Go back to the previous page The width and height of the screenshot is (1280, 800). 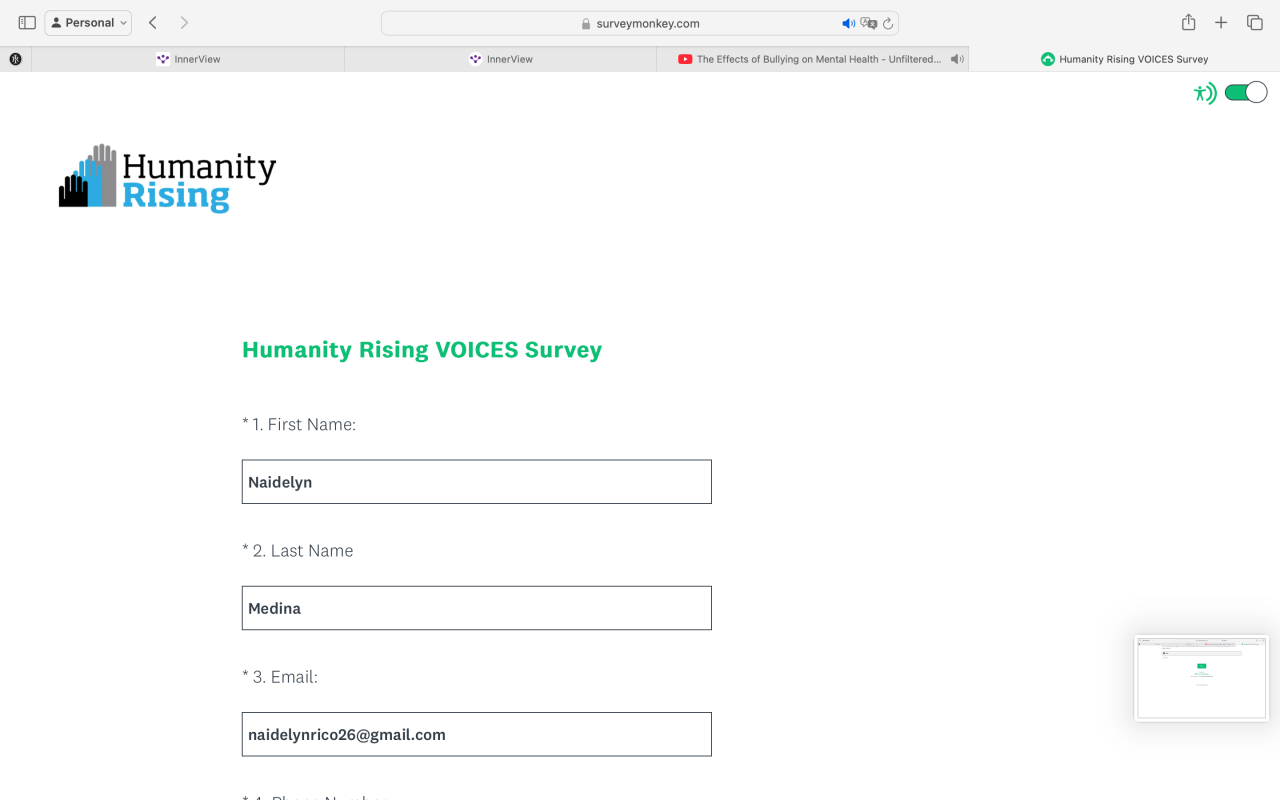point(152,23)
